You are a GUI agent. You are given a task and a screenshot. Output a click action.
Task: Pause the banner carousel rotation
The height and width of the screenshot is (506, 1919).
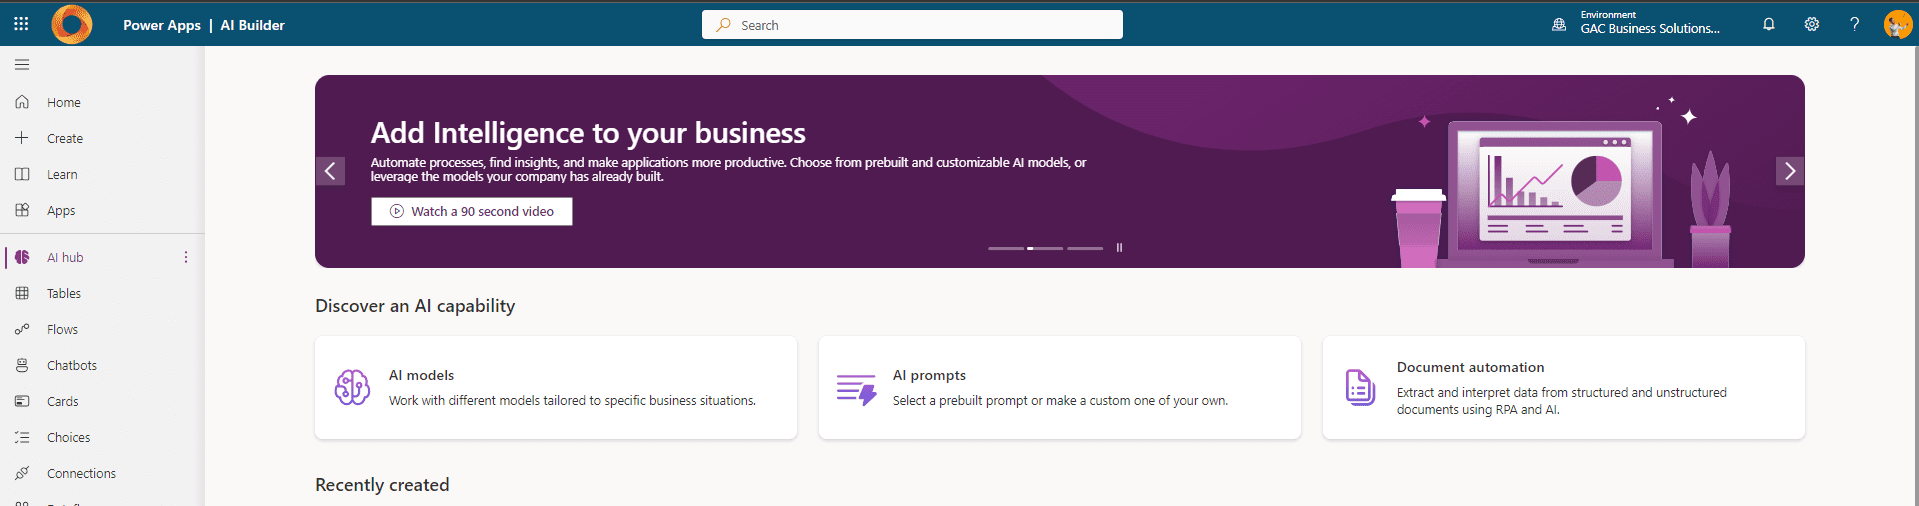pos(1119,247)
